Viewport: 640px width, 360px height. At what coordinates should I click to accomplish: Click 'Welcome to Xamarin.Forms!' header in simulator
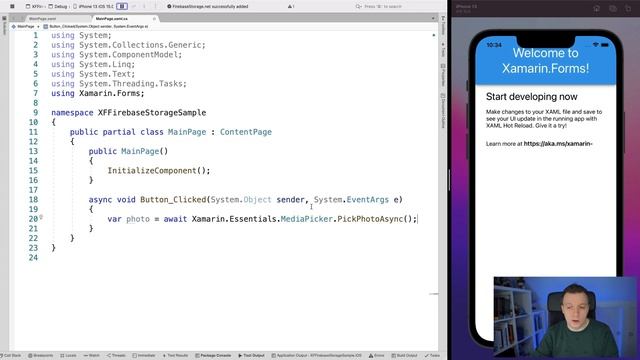tap(545, 60)
